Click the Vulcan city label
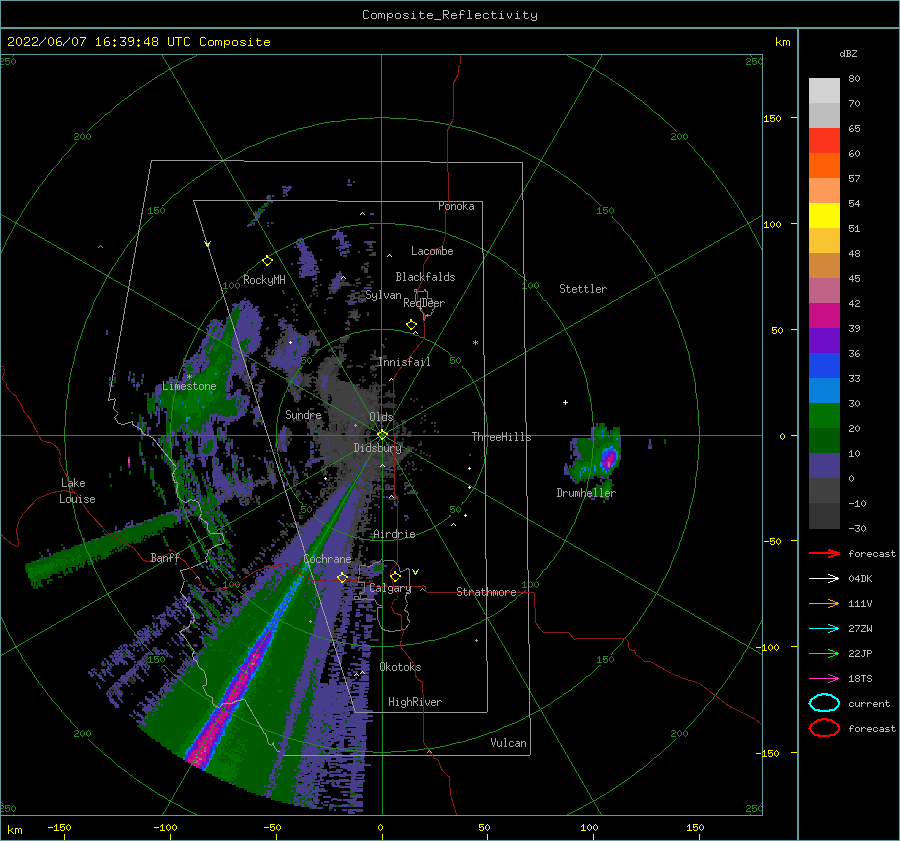This screenshot has width=900, height=841. (x=509, y=742)
